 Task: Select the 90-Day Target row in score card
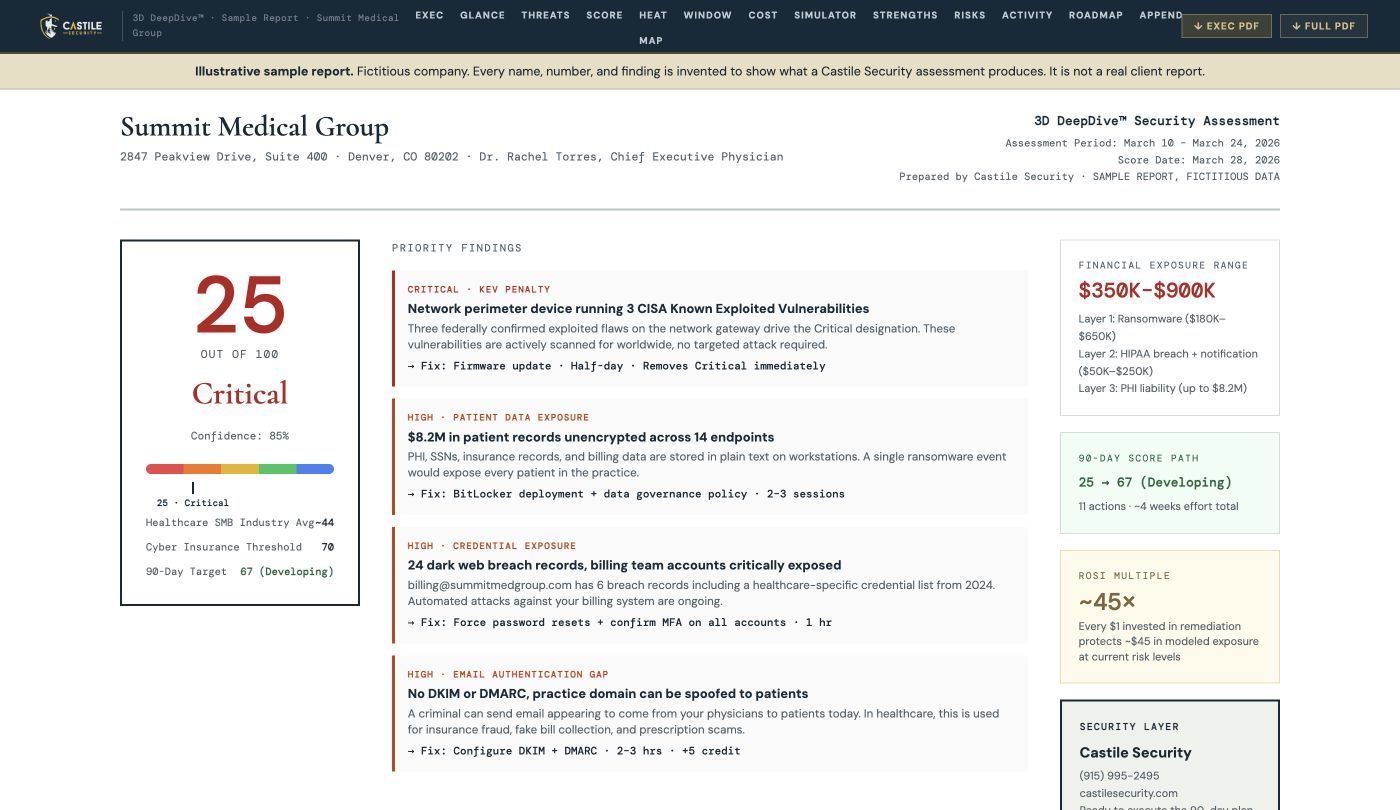click(240, 572)
